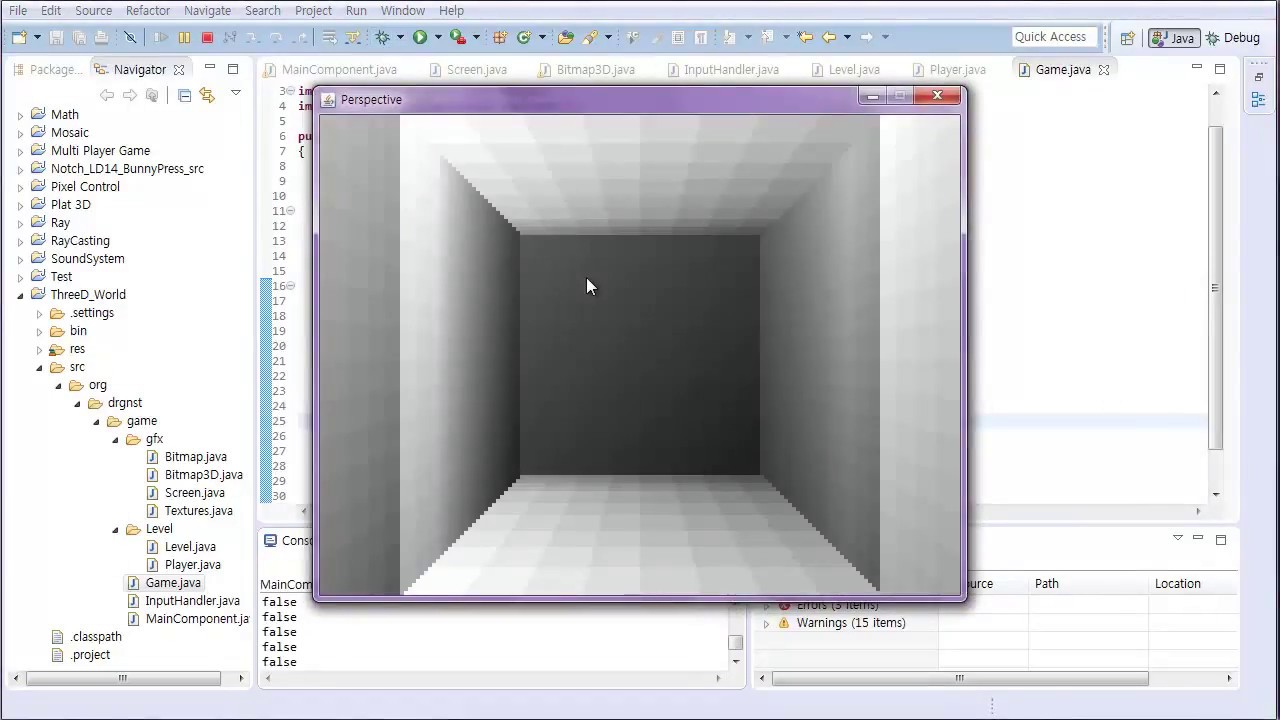Click the Outline icon in right trim bar

(x=1258, y=100)
